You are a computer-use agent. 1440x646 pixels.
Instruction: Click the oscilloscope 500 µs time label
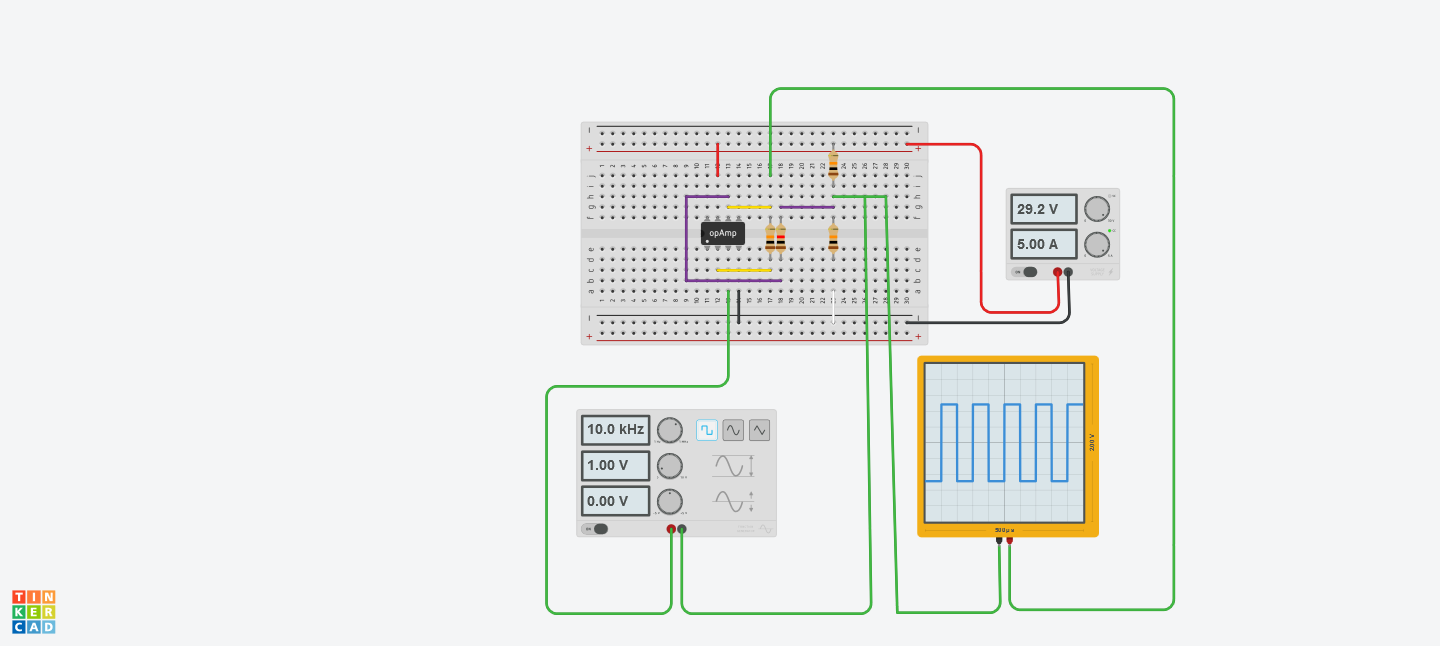pyautogui.click(x=1004, y=530)
